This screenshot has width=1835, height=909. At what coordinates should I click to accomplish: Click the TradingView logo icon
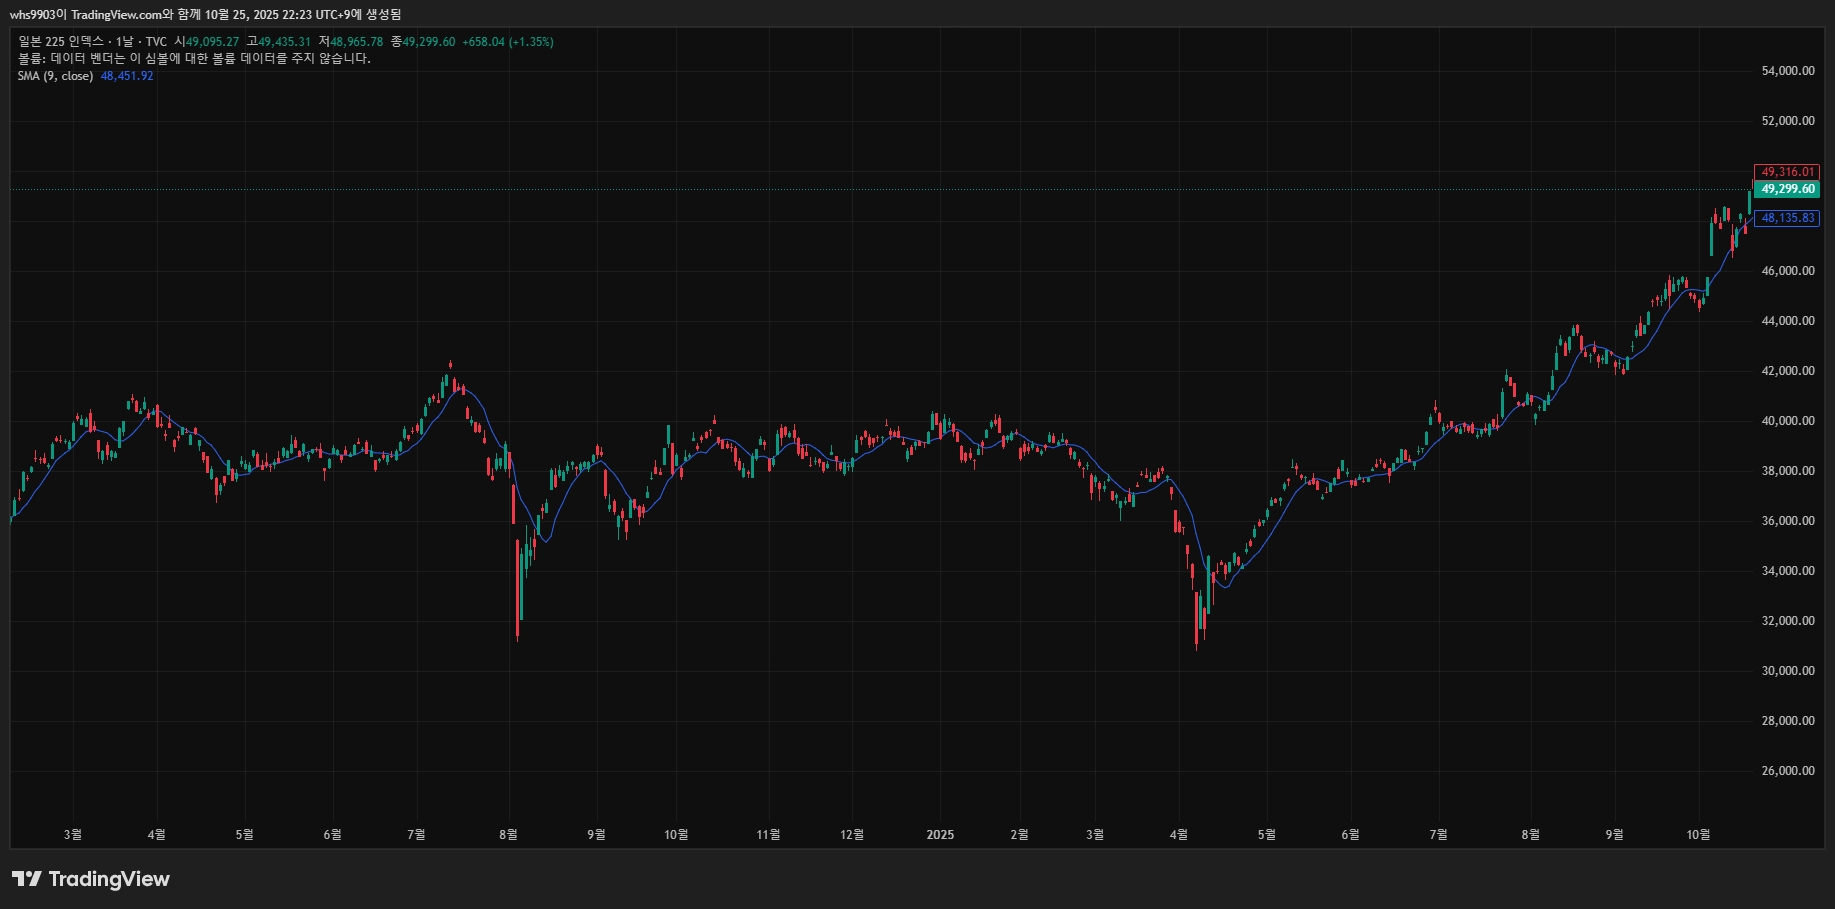(27, 879)
